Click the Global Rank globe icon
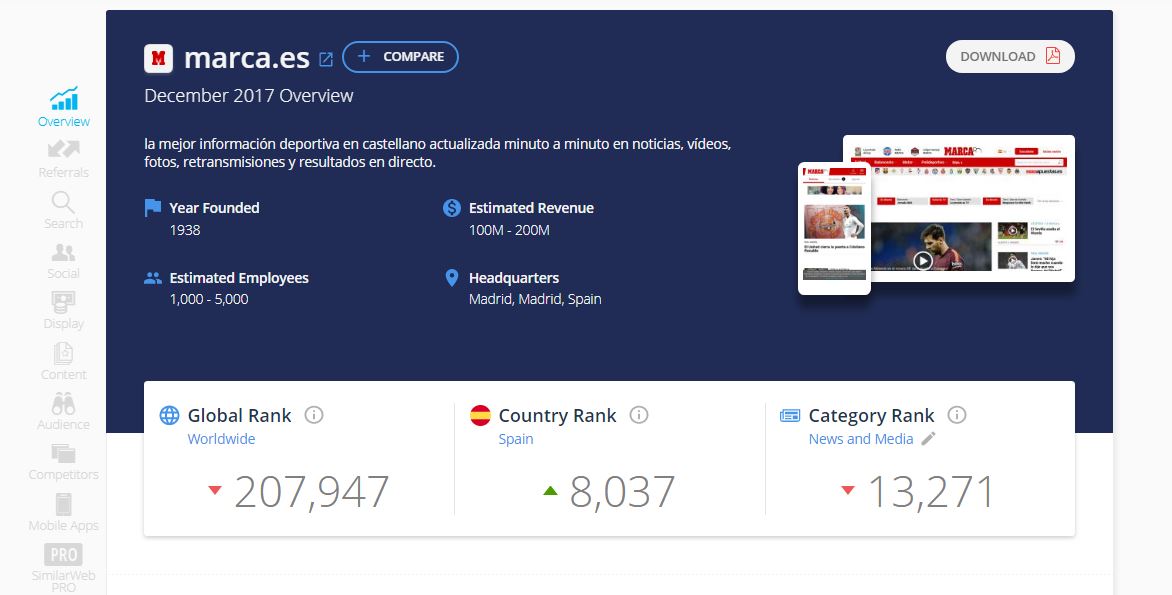 (170, 415)
